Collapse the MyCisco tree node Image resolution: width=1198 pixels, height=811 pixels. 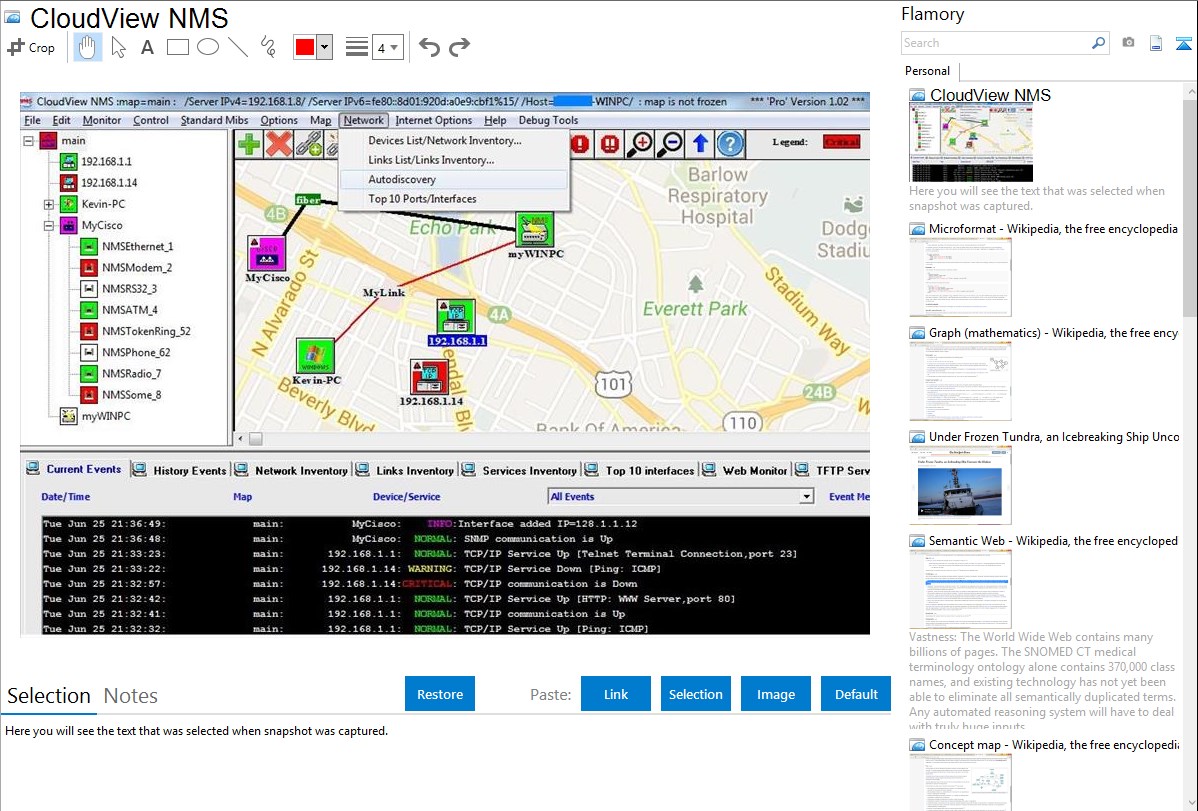[x=49, y=225]
